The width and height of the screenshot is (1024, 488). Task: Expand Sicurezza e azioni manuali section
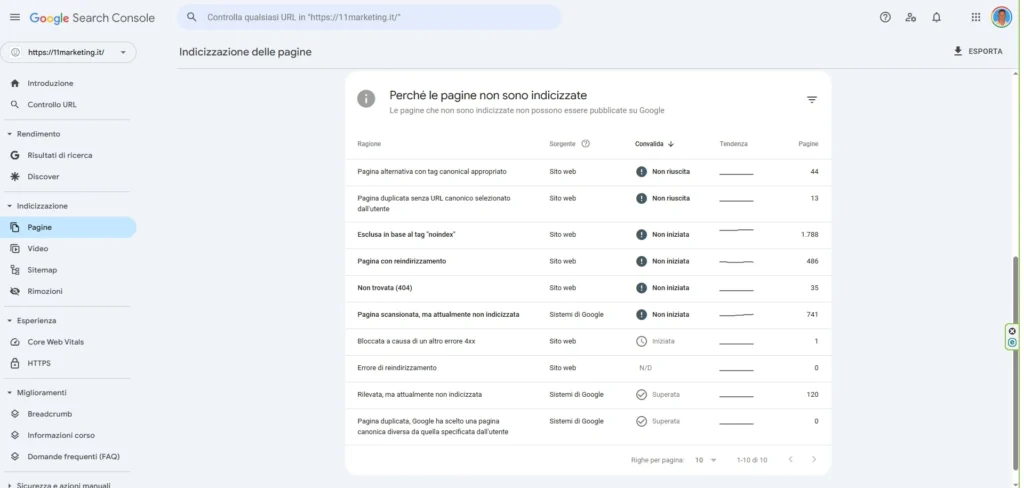coord(10,485)
